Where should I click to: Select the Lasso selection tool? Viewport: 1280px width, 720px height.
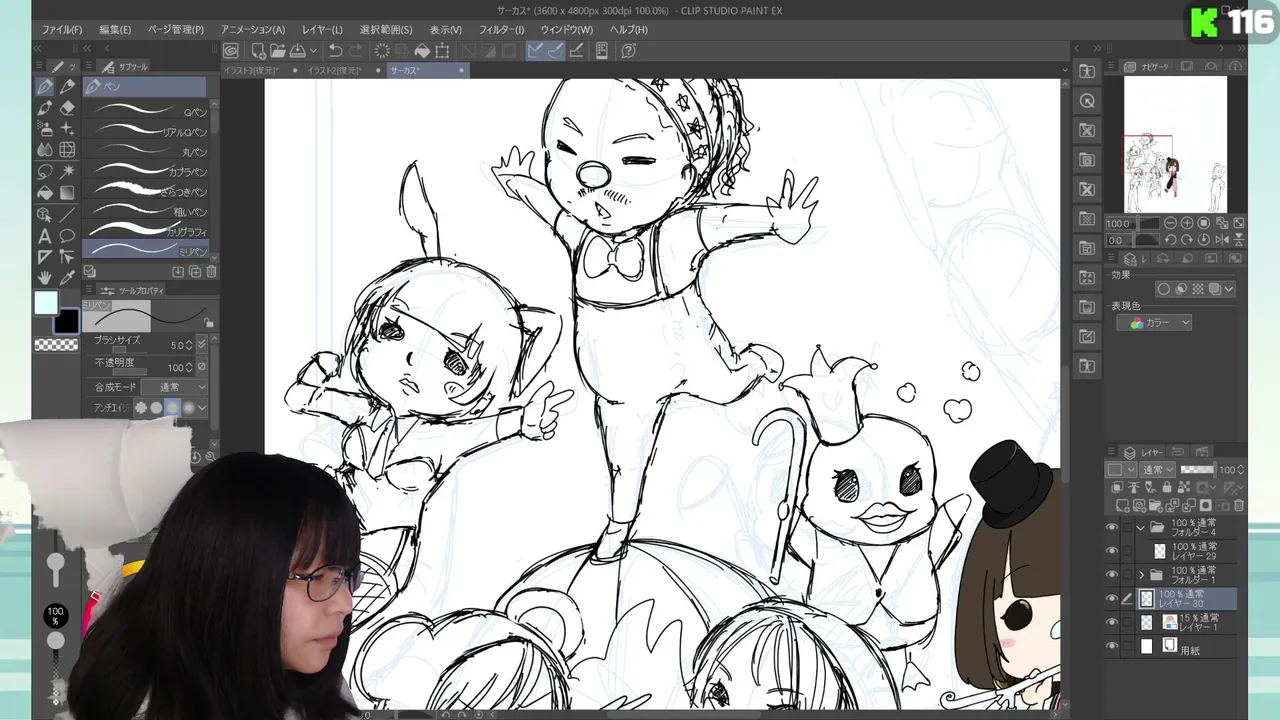click(45, 171)
